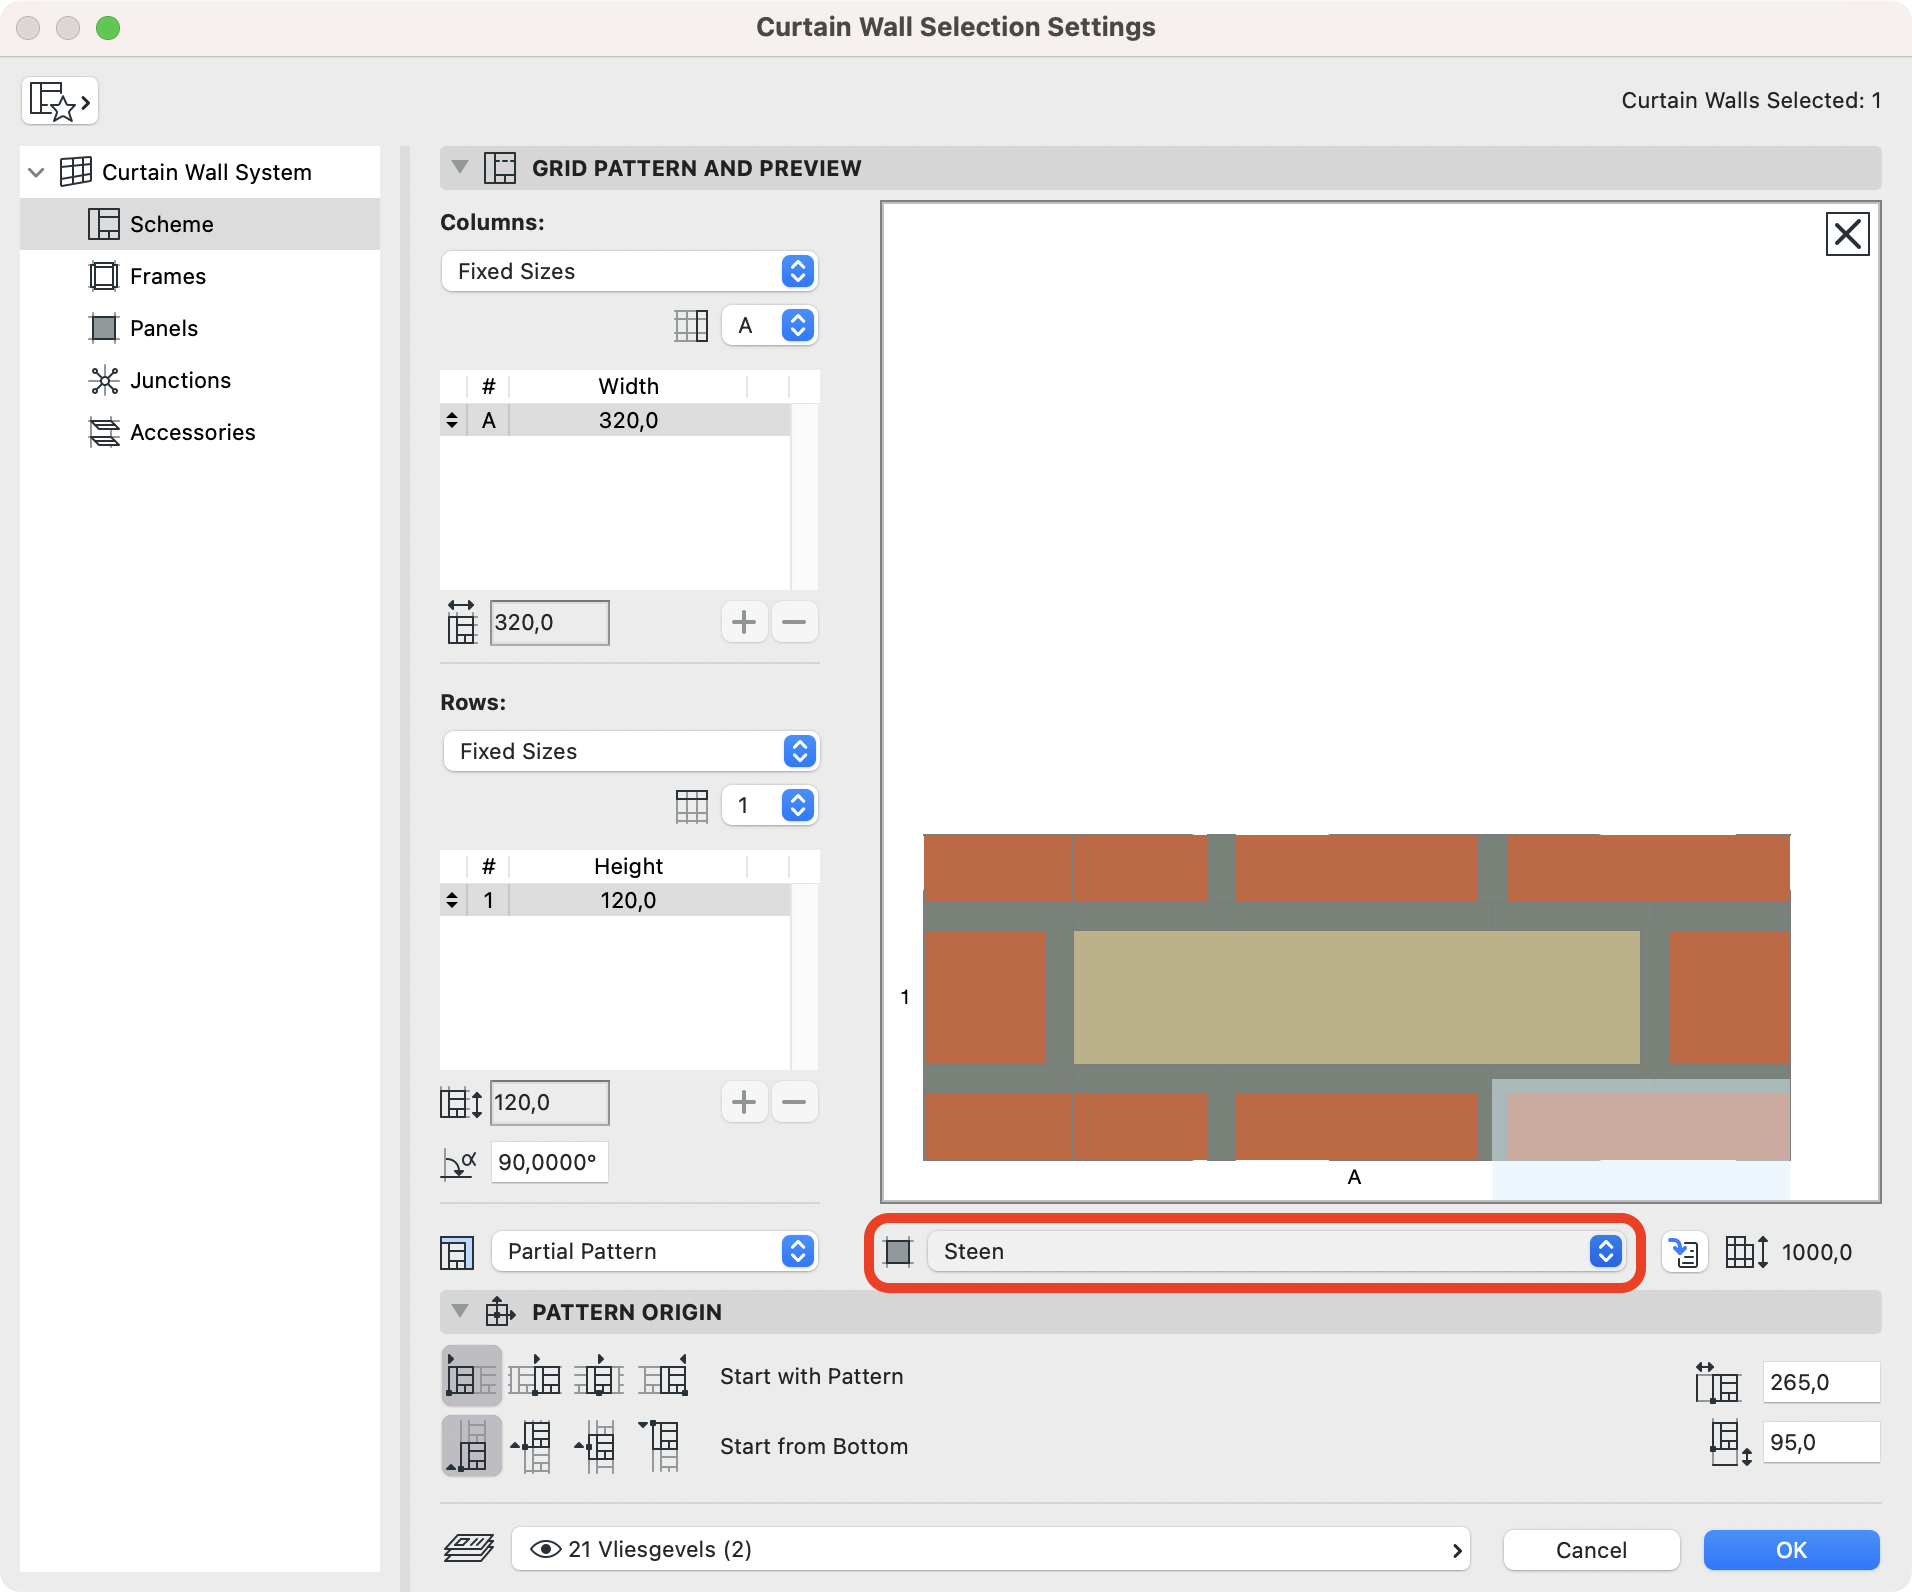Click the row grid icon beside 1
This screenshot has height=1592, width=1912.
[691, 805]
